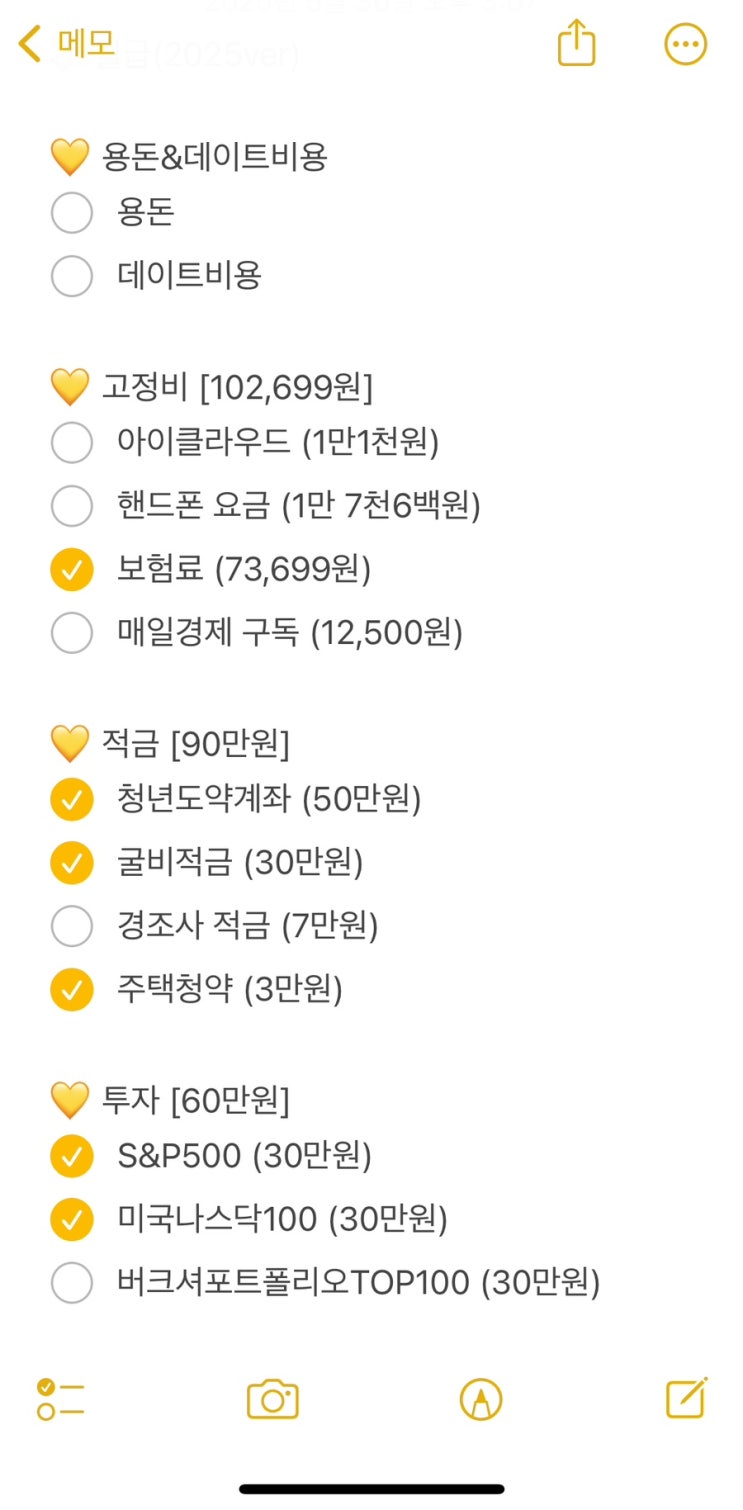Mark 아이클라우드 (1만1천원) as done
This screenshot has height=1510, width=743.
72,443
